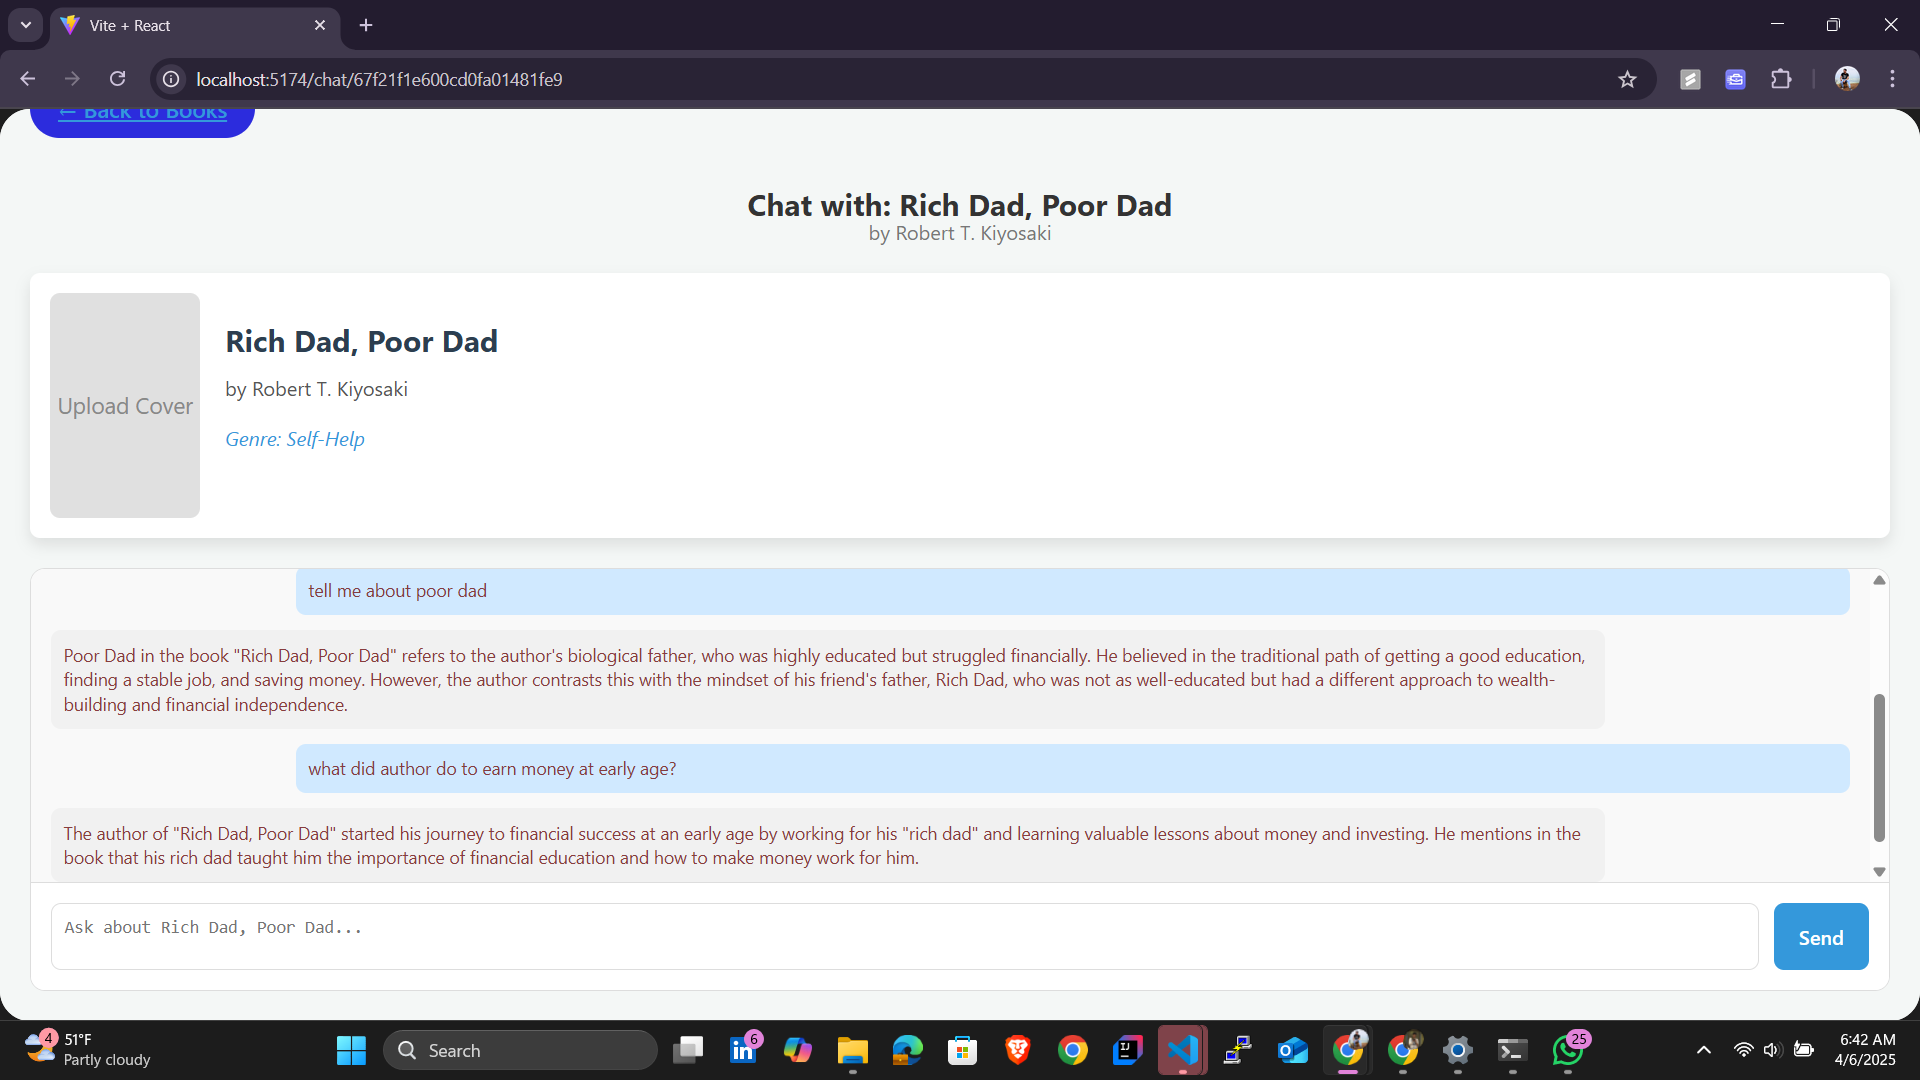The width and height of the screenshot is (1920, 1080).
Task: Open WhatsApp from the taskbar
Action: (1567, 1050)
